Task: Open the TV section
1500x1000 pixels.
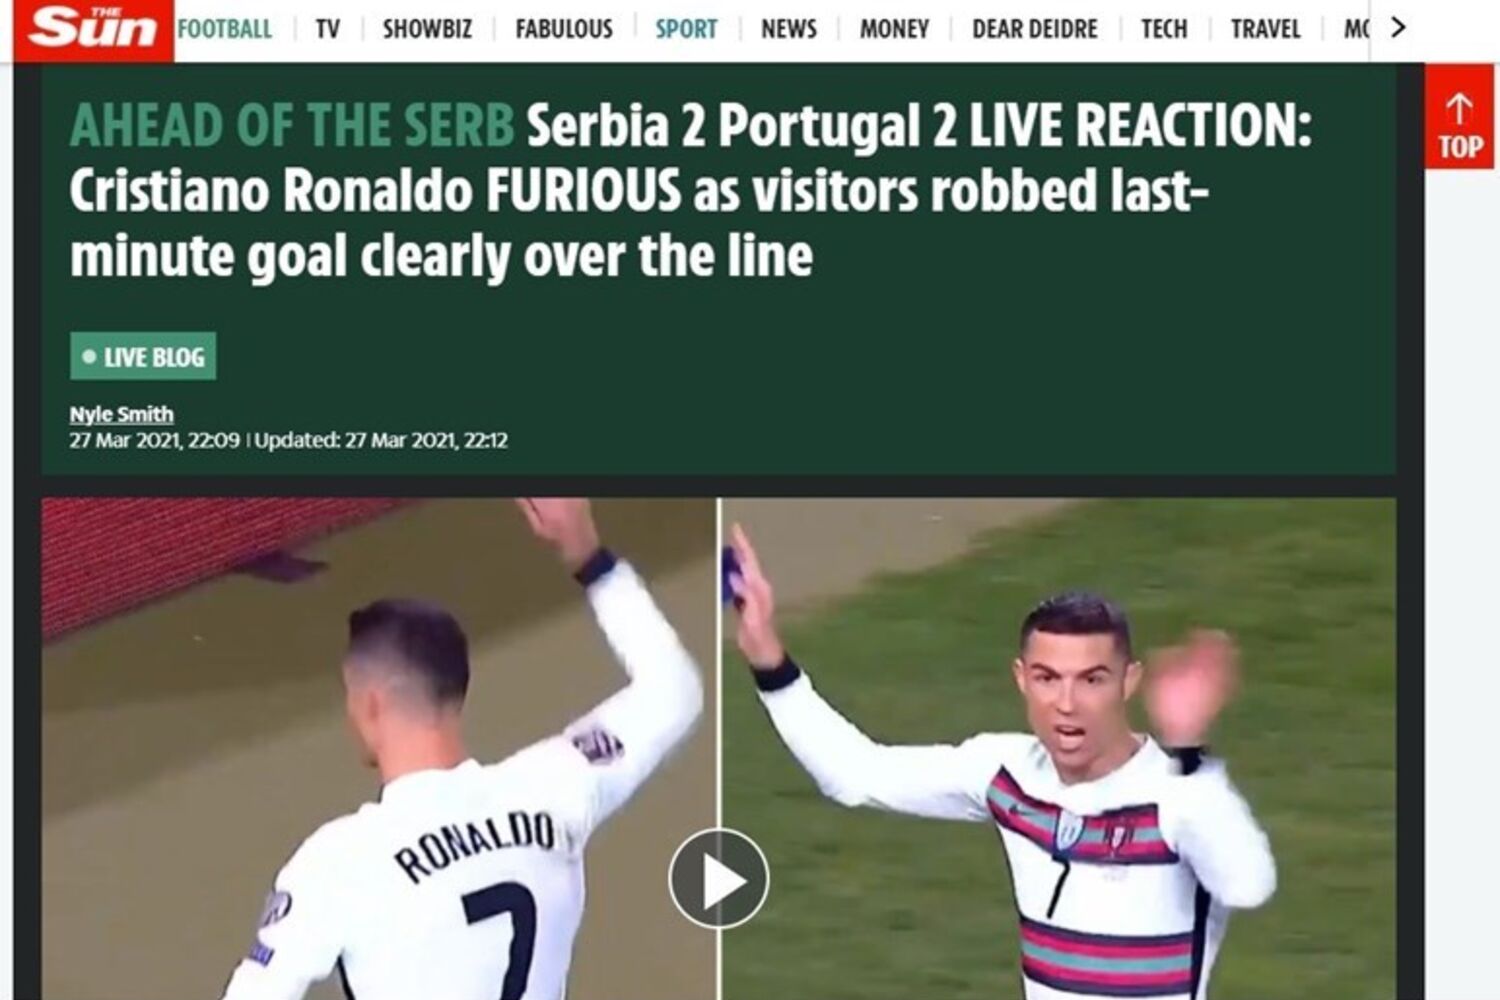Action: click(x=328, y=29)
